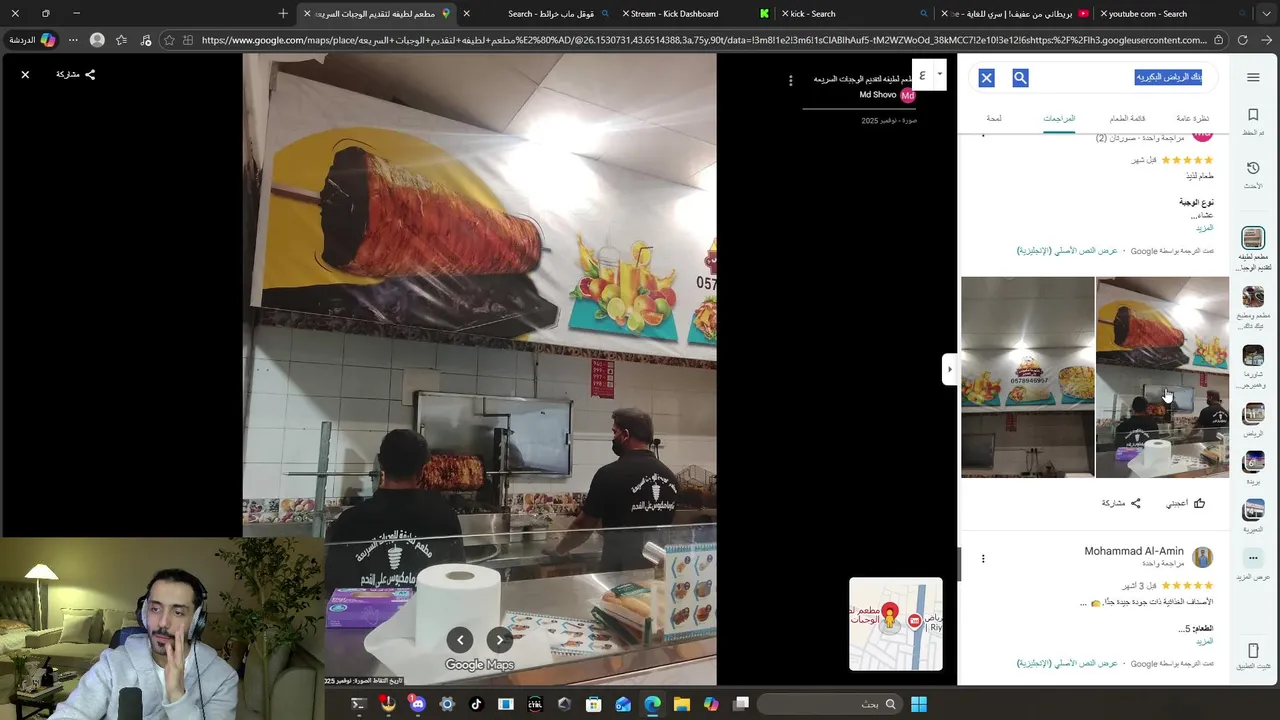This screenshot has height=720, width=1280.
Task: Open TikTok from taskbar
Action: [x=476, y=704]
